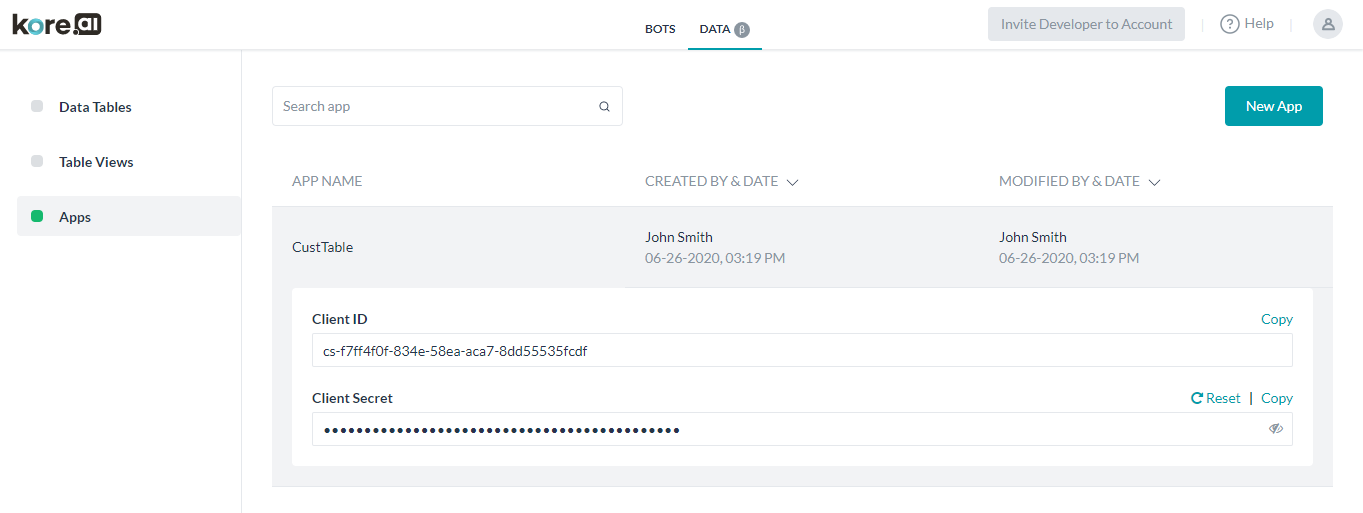Image resolution: width=1363 pixels, height=513 pixels.
Task: Click the New App button
Action: pyautogui.click(x=1273, y=106)
